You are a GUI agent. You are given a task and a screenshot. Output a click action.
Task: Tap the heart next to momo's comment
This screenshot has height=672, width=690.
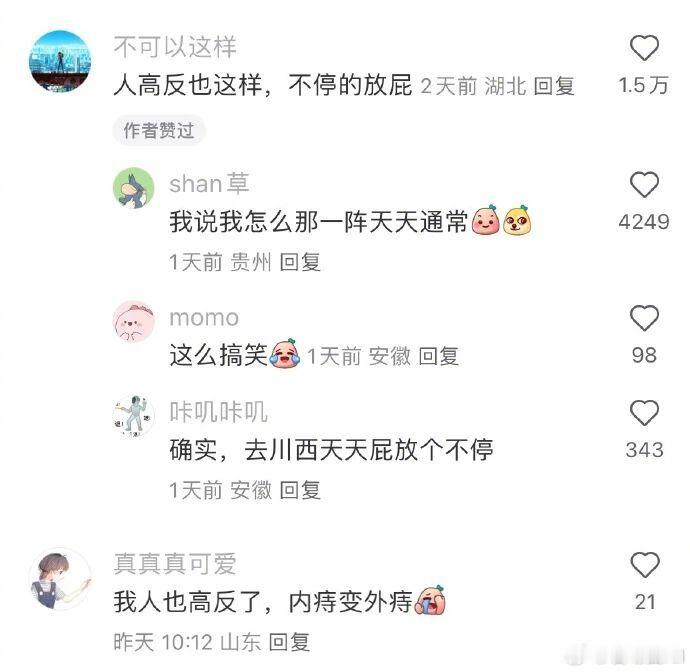pyautogui.click(x=644, y=317)
